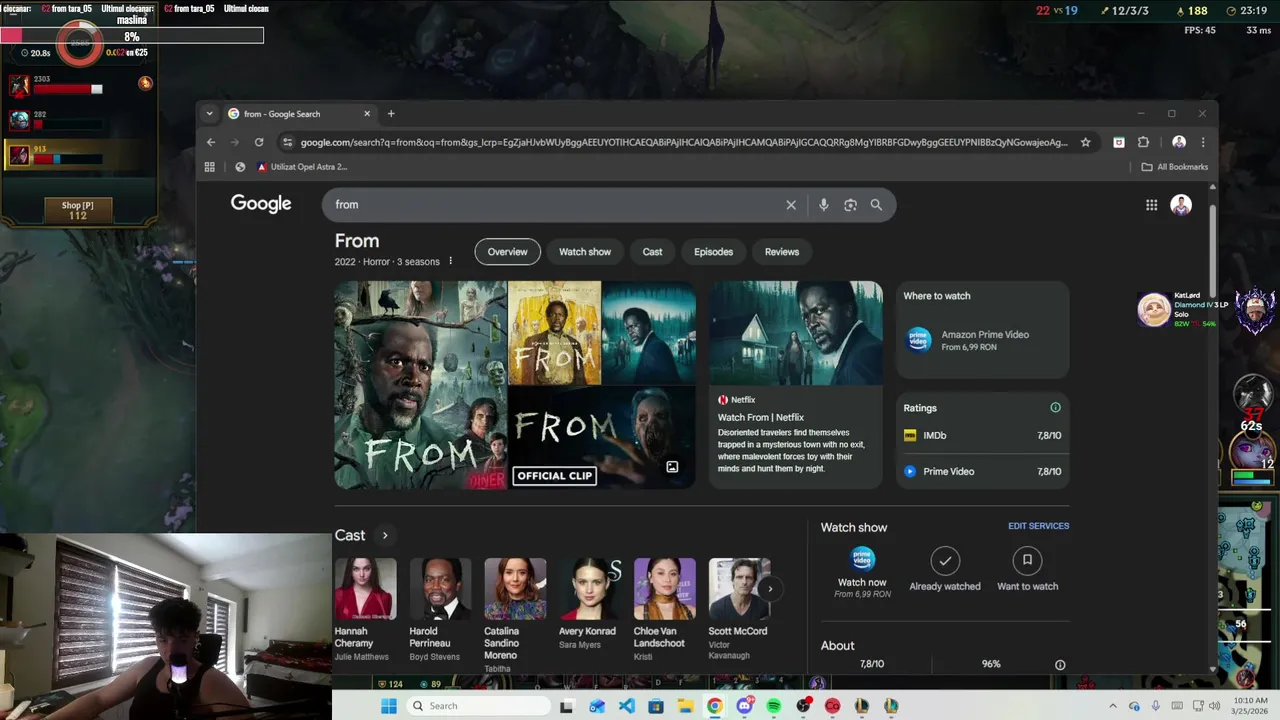Open Microsoft Store from the taskbar
Screen dimensions: 1280x720
(x=655, y=706)
